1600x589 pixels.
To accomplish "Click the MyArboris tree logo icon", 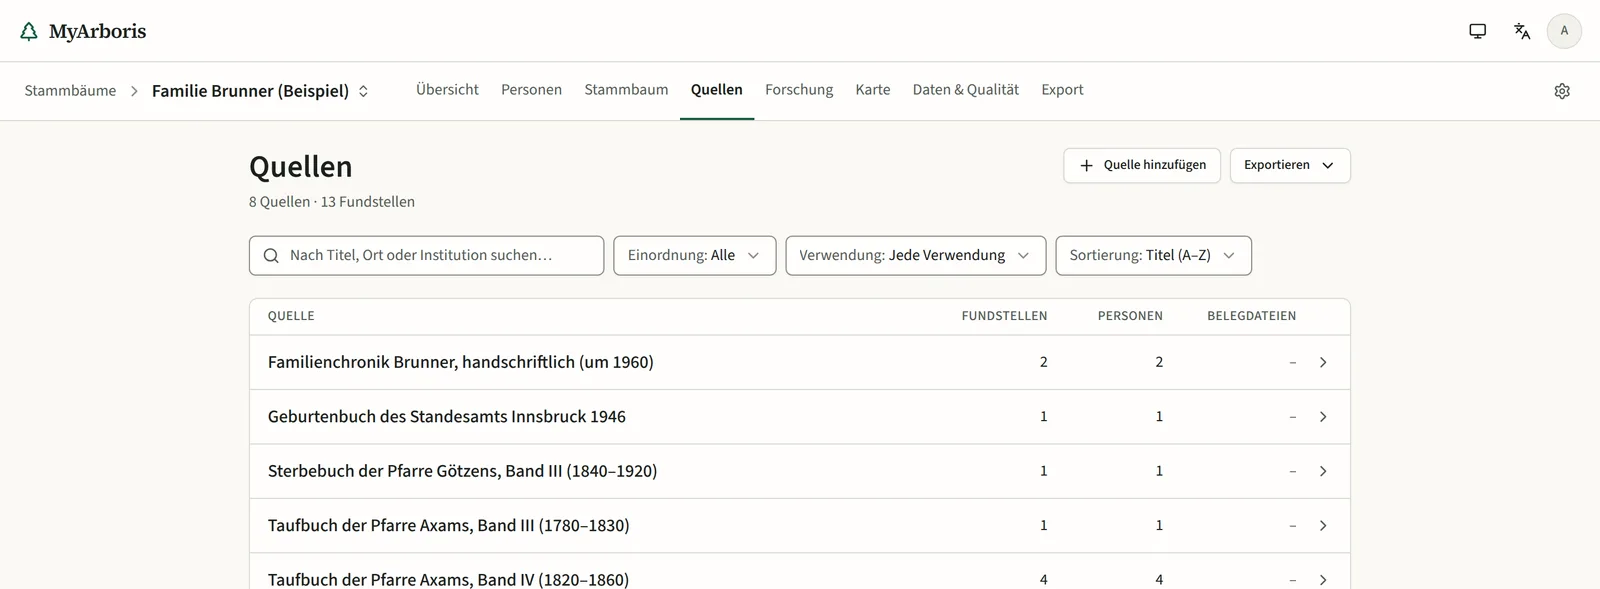I will click(29, 31).
